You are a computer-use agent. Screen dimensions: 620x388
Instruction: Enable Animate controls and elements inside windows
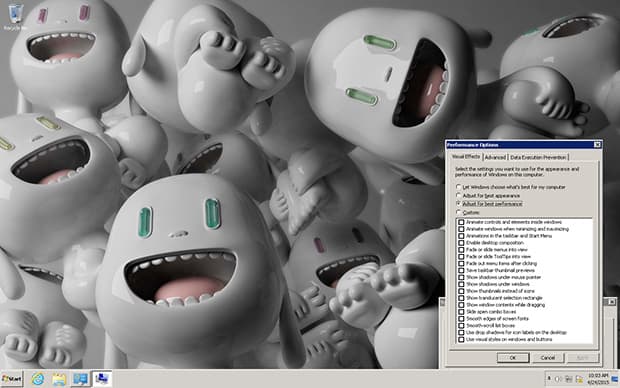pyautogui.click(x=461, y=222)
